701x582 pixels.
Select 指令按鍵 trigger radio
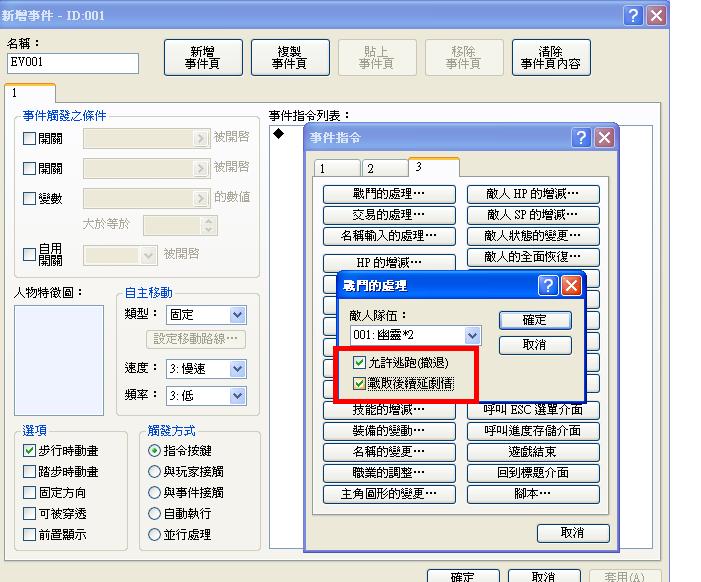click(154, 451)
